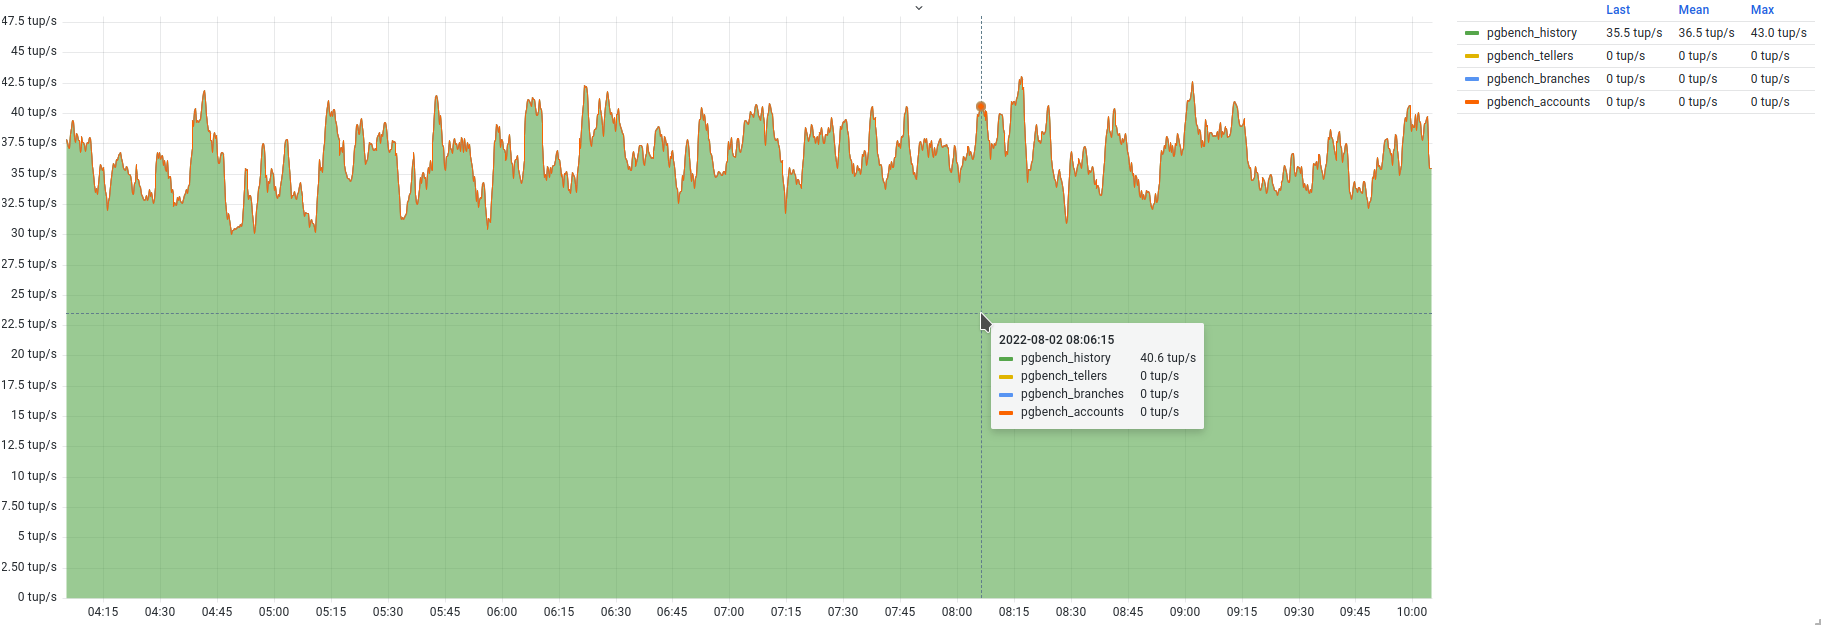Screen dimensions: 1822x626
Task: Open the panel menu chevron above the chart
Action: (x=919, y=8)
